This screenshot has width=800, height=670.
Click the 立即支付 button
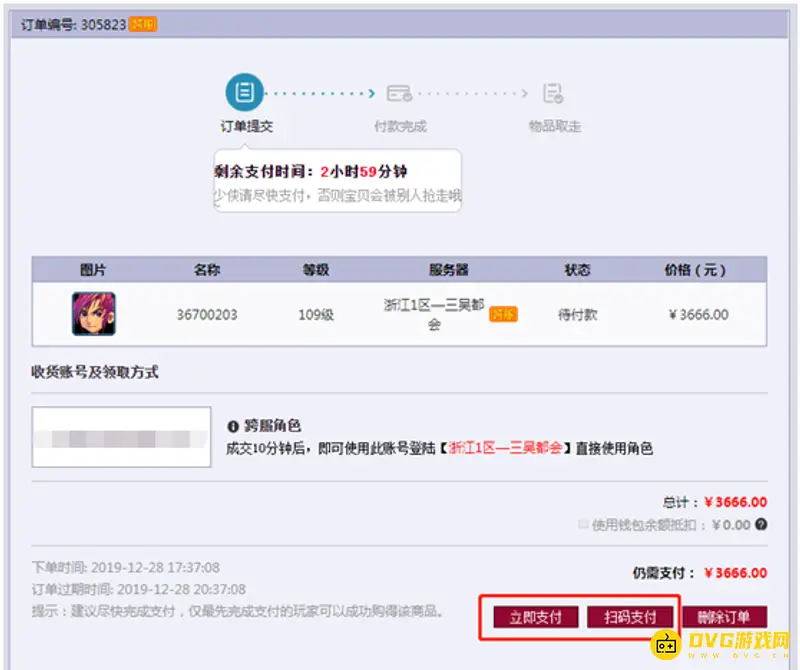coord(536,617)
